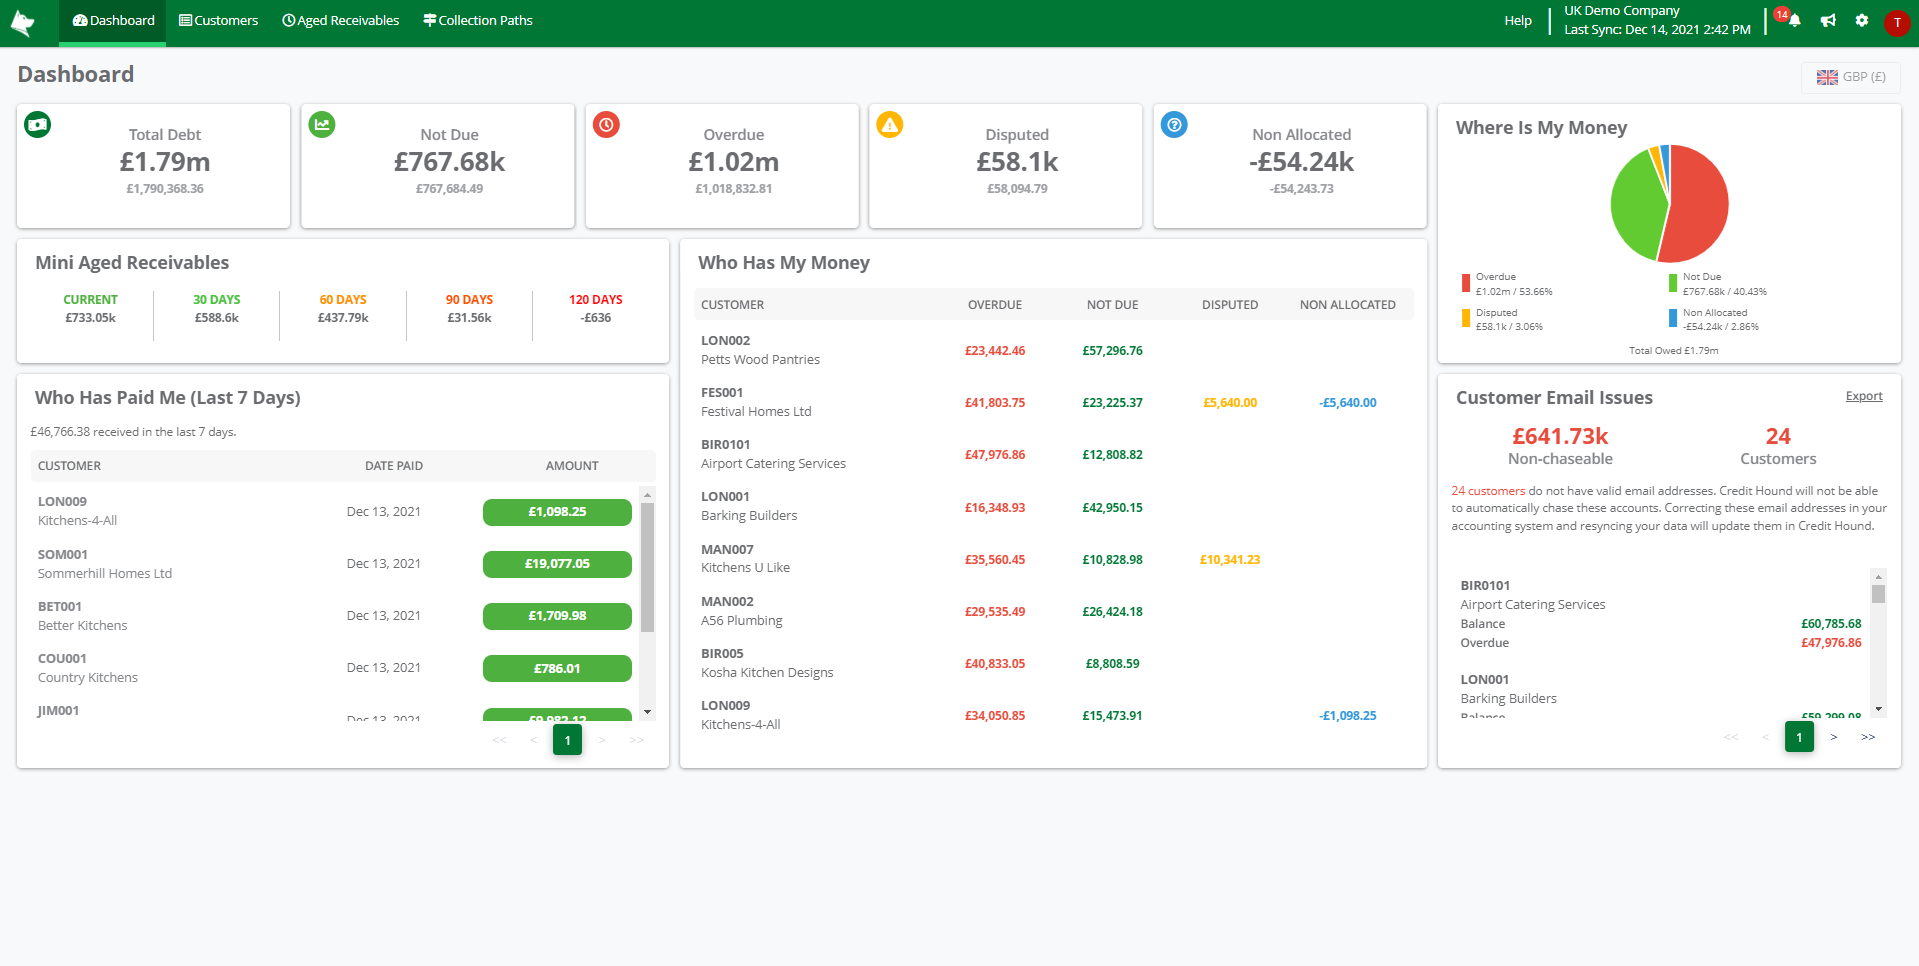Click the Non Allocated question icon
This screenshot has width=1919, height=966.
[1174, 125]
